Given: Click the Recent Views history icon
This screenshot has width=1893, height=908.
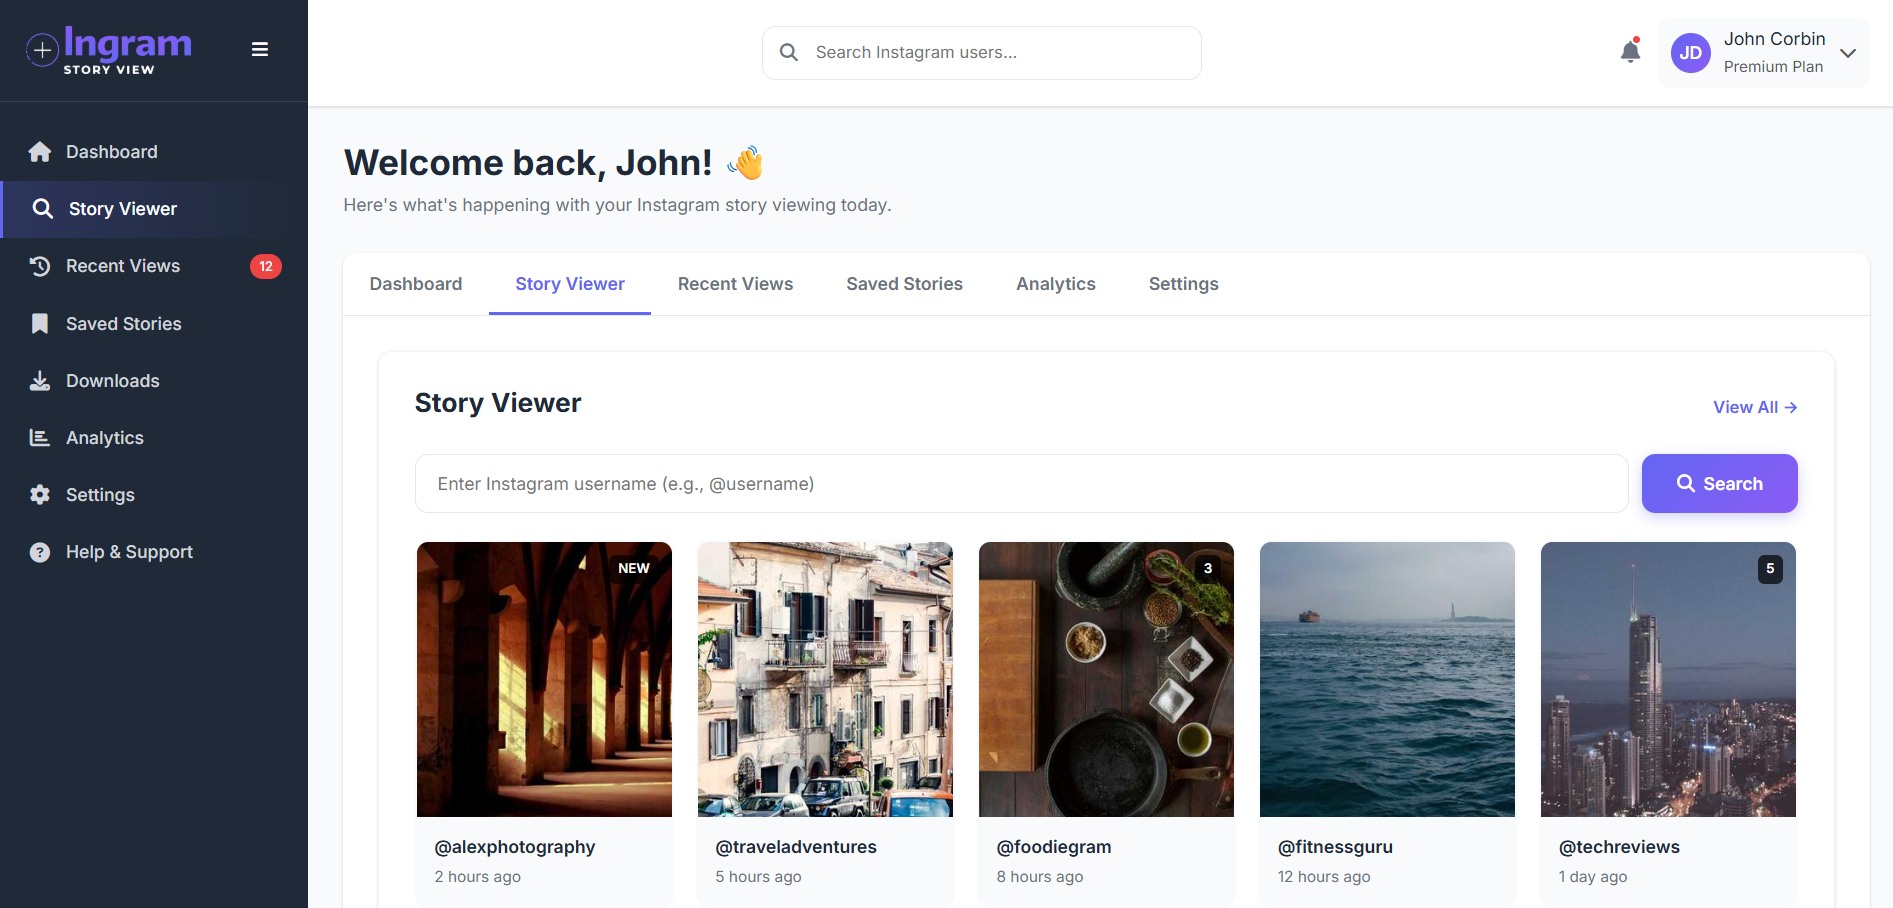Looking at the screenshot, I should pos(39,266).
